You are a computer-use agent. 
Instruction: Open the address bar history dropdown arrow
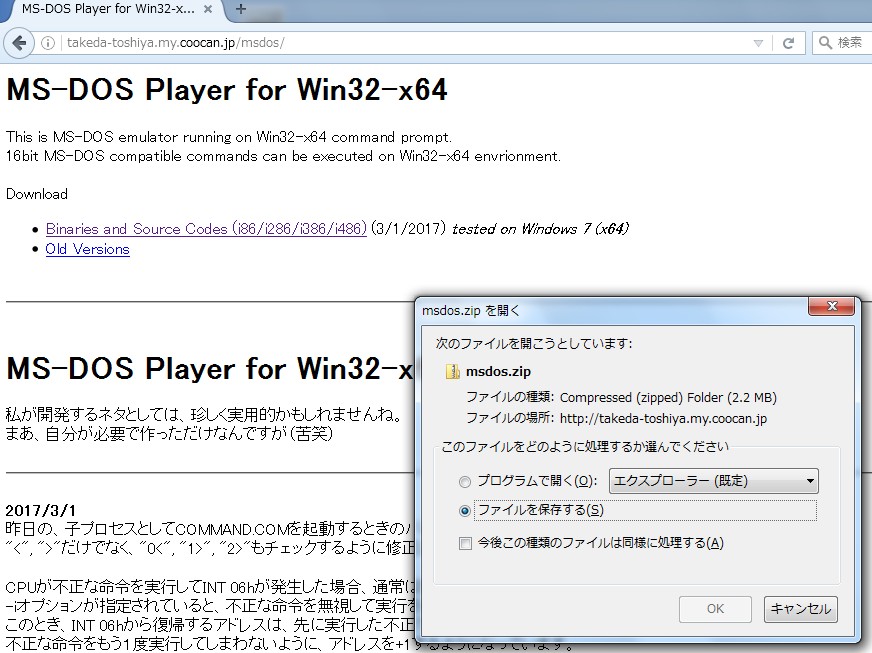point(758,43)
